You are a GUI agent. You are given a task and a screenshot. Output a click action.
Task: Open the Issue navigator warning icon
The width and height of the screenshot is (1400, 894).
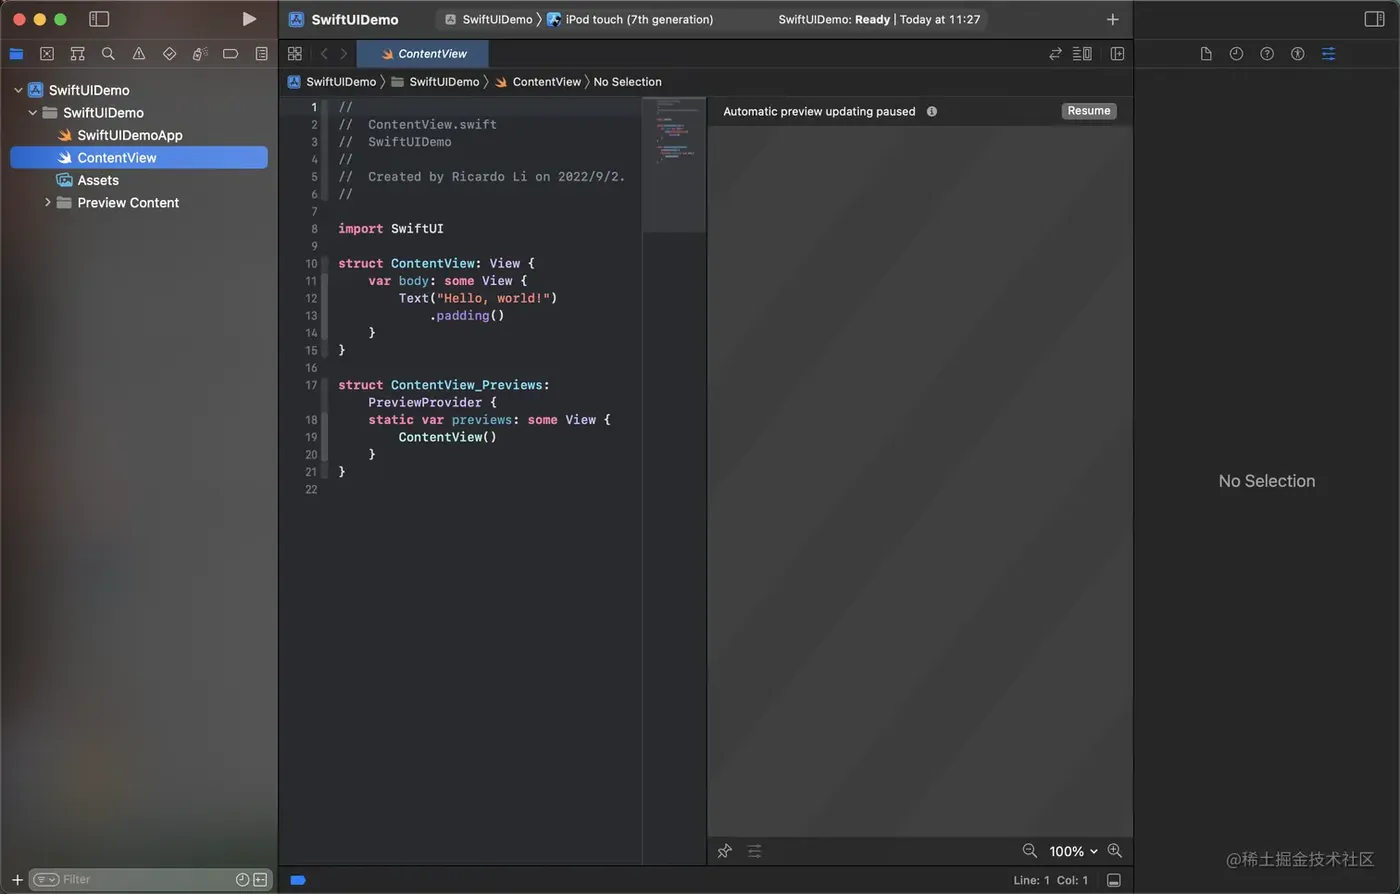[x=139, y=54]
